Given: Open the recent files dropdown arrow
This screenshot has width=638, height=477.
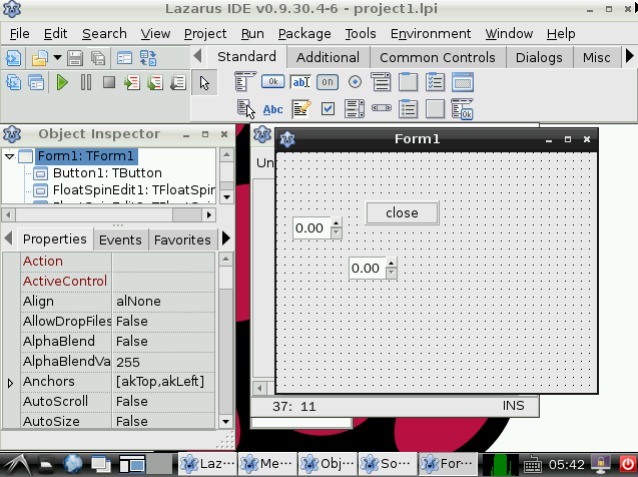Looking at the screenshot, I should (58, 57).
